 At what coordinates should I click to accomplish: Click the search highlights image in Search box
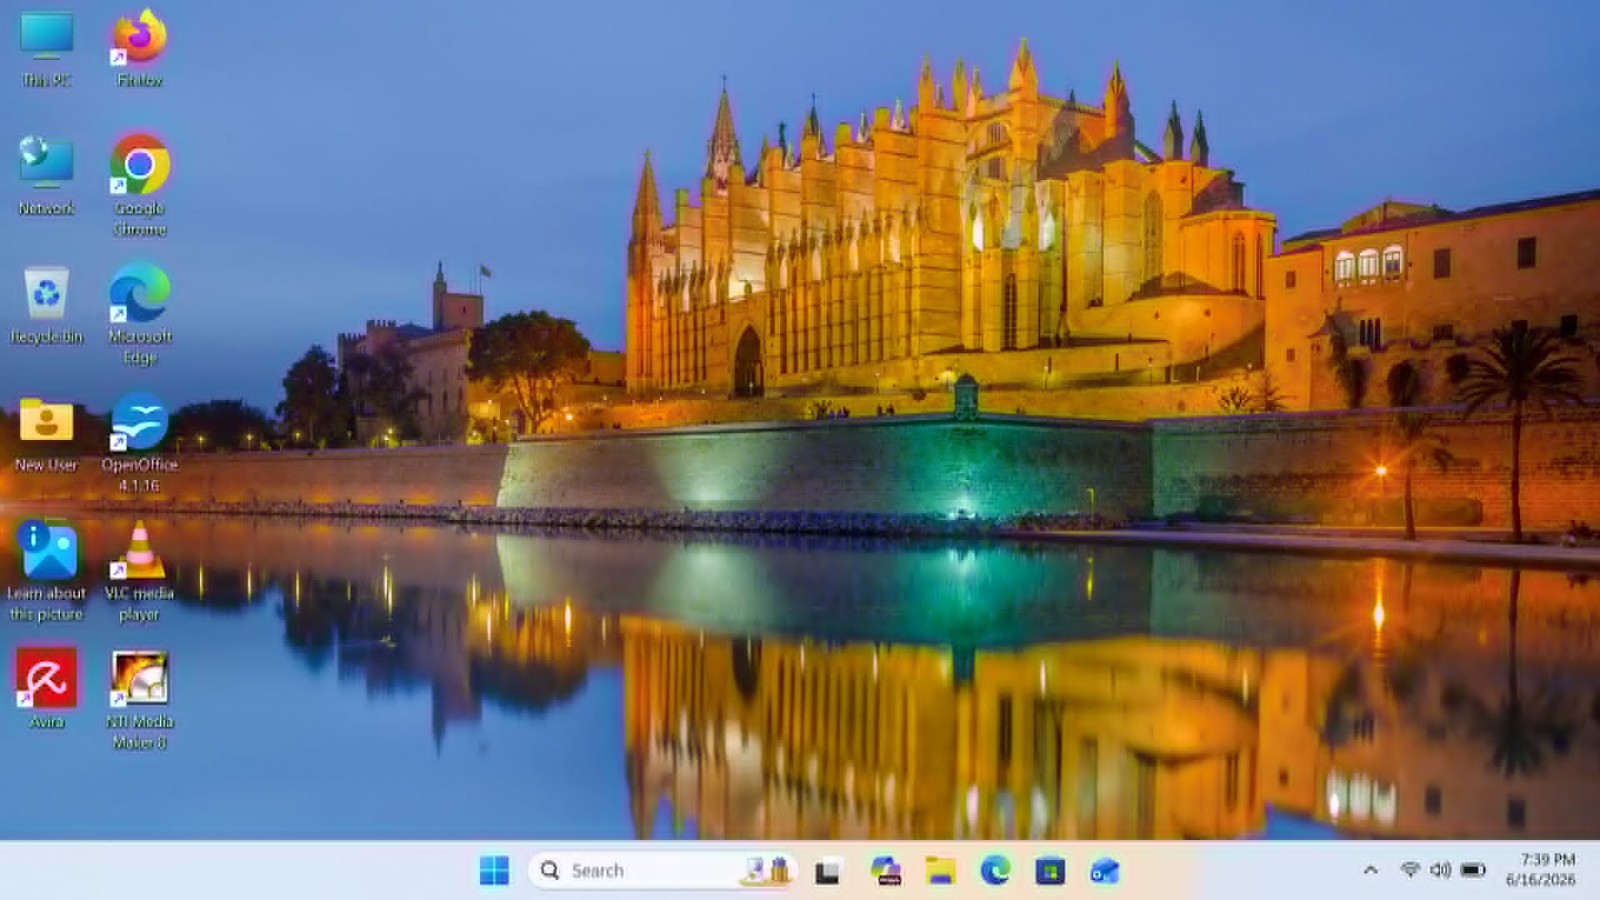click(767, 870)
